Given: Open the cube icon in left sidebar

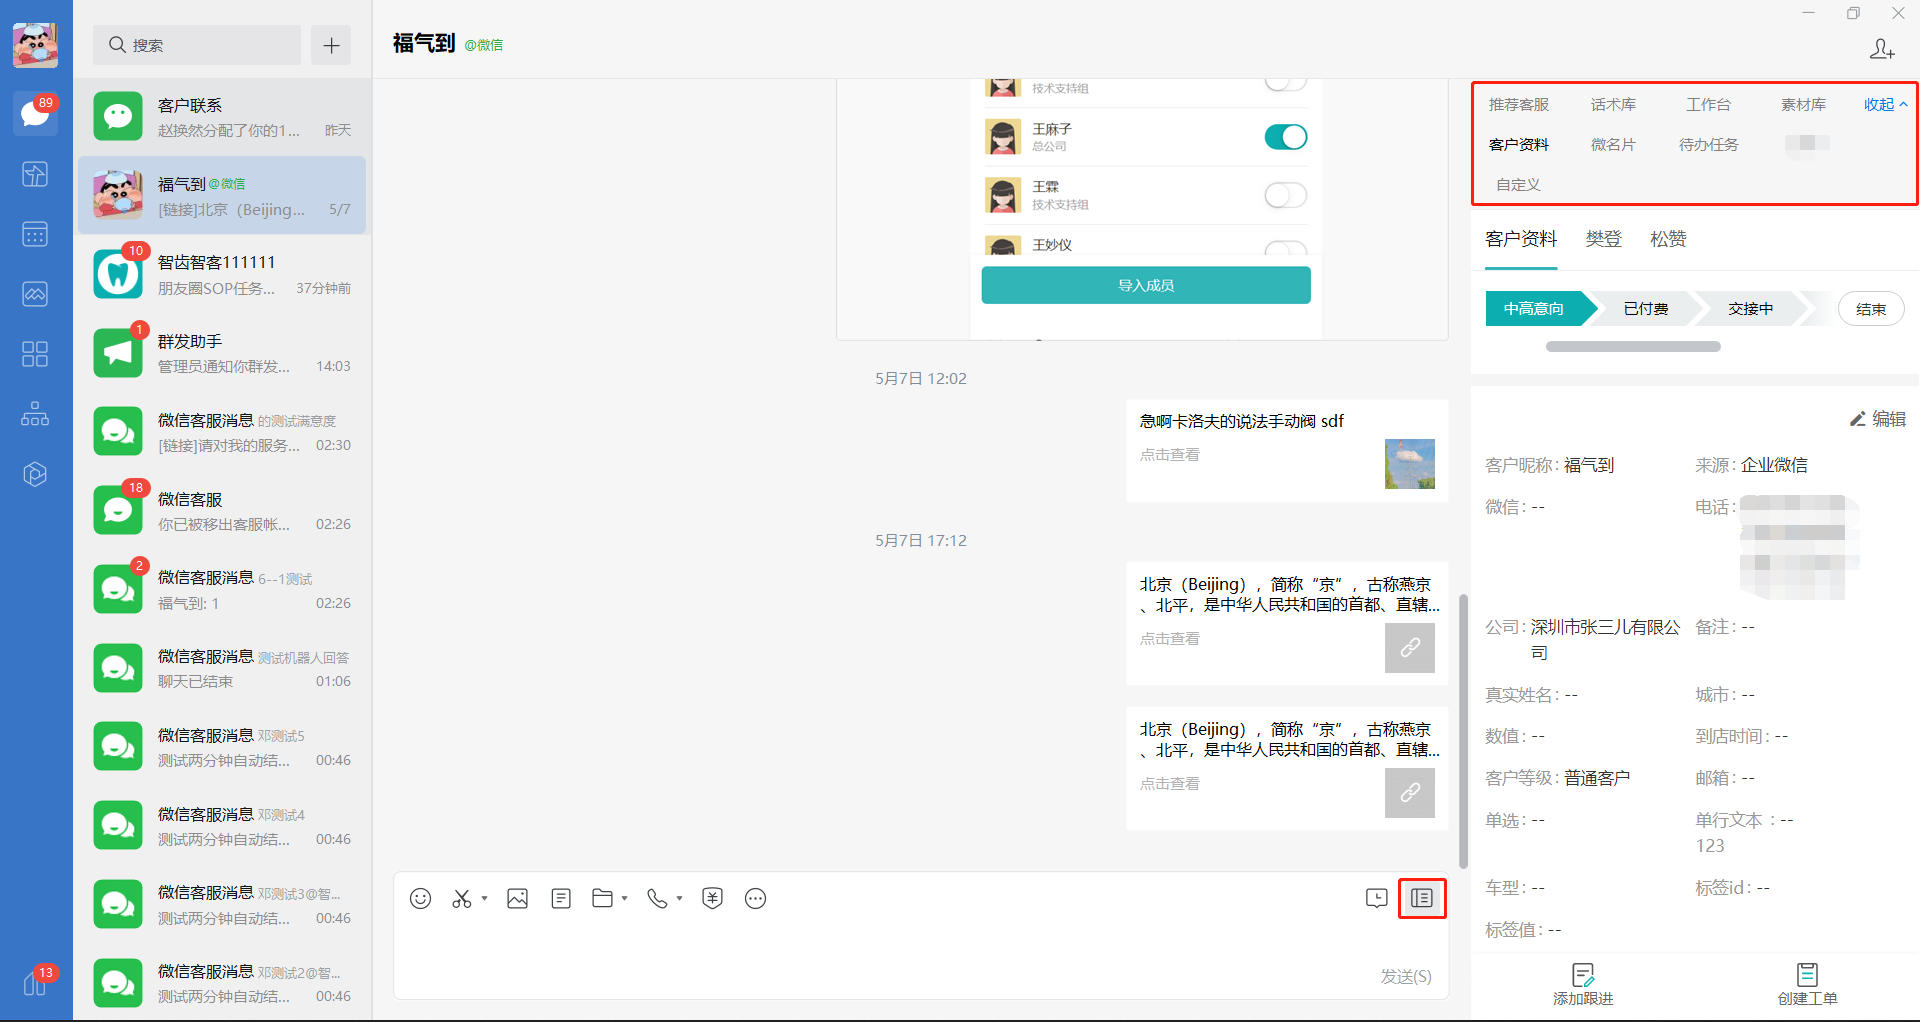Looking at the screenshot, I should click(x=35, y=174).
